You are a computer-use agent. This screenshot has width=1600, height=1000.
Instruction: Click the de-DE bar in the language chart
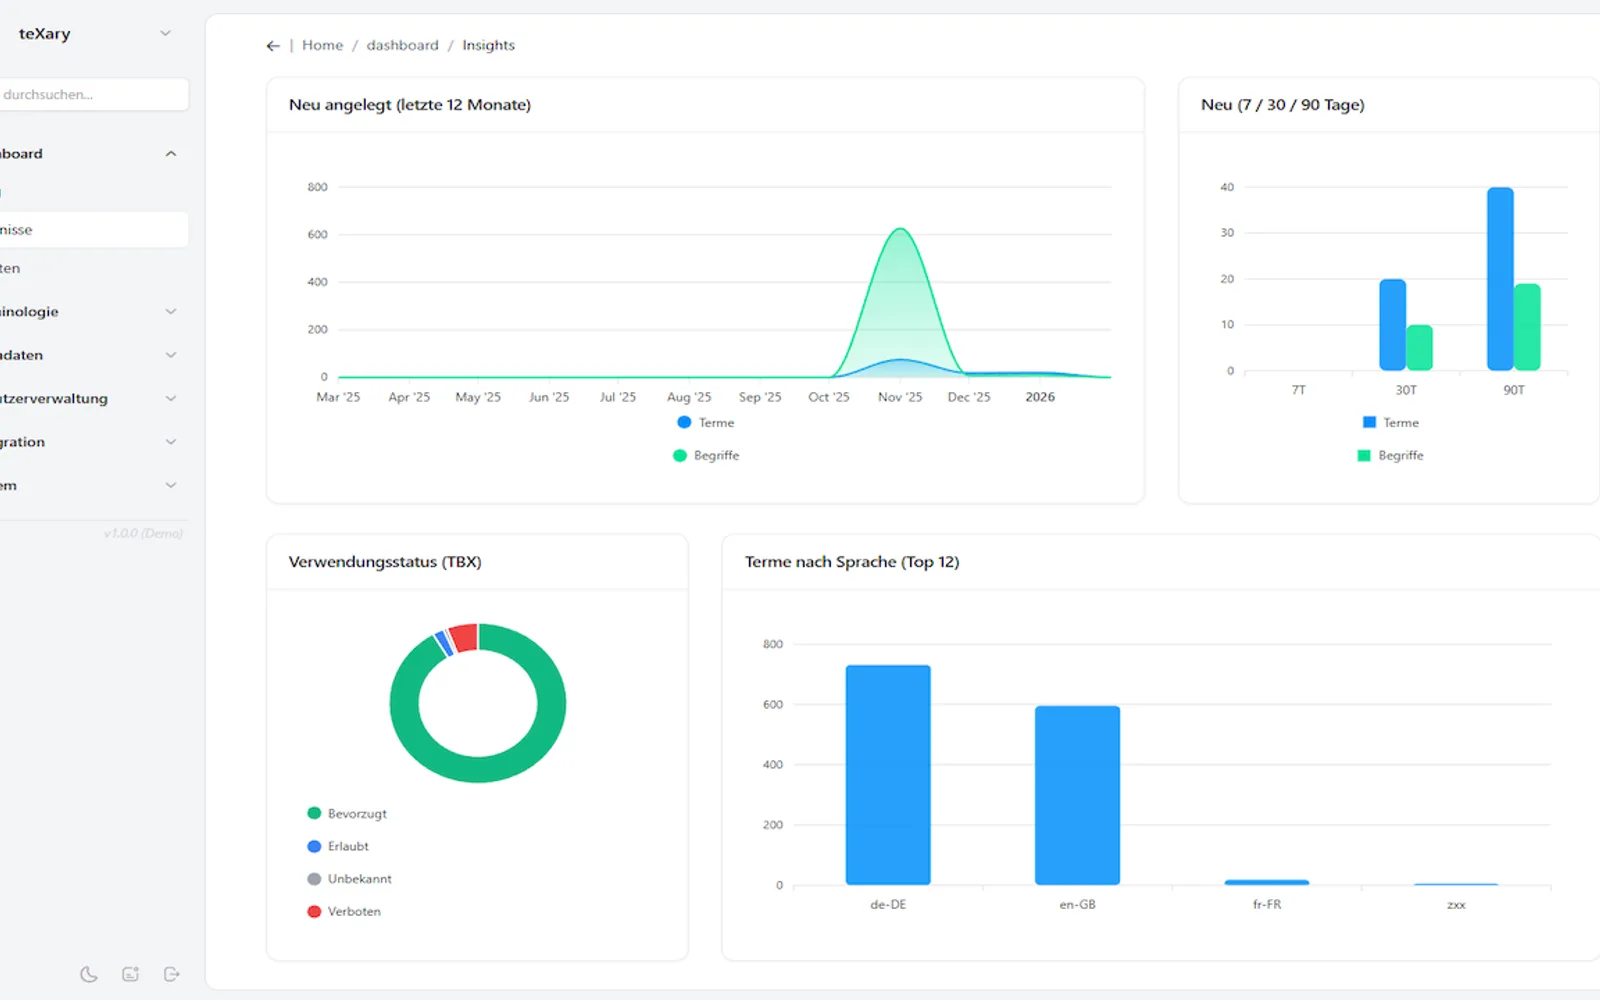(x=888, y=775)
